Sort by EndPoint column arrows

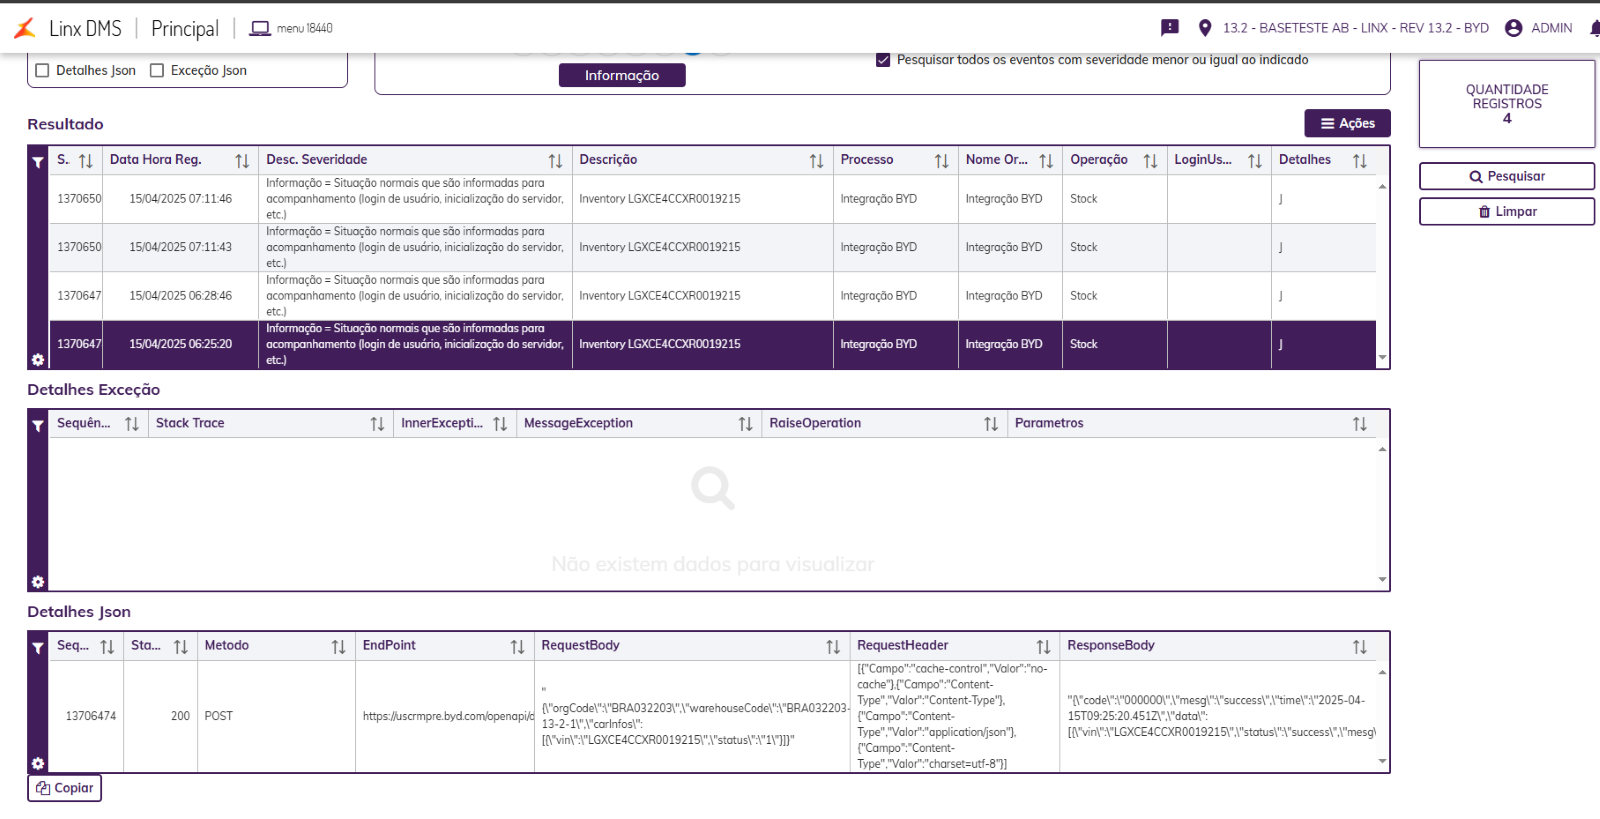(517, 647)
